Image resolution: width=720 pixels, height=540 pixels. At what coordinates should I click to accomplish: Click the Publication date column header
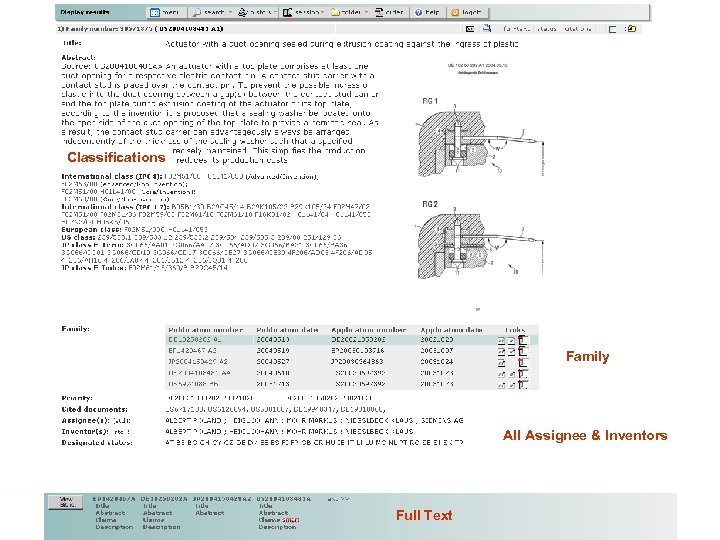coord(287,330)
